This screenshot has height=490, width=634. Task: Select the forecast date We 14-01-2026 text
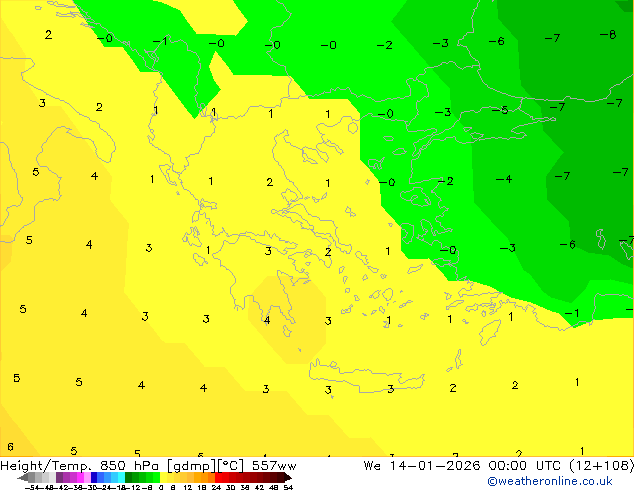pos(422,466)
